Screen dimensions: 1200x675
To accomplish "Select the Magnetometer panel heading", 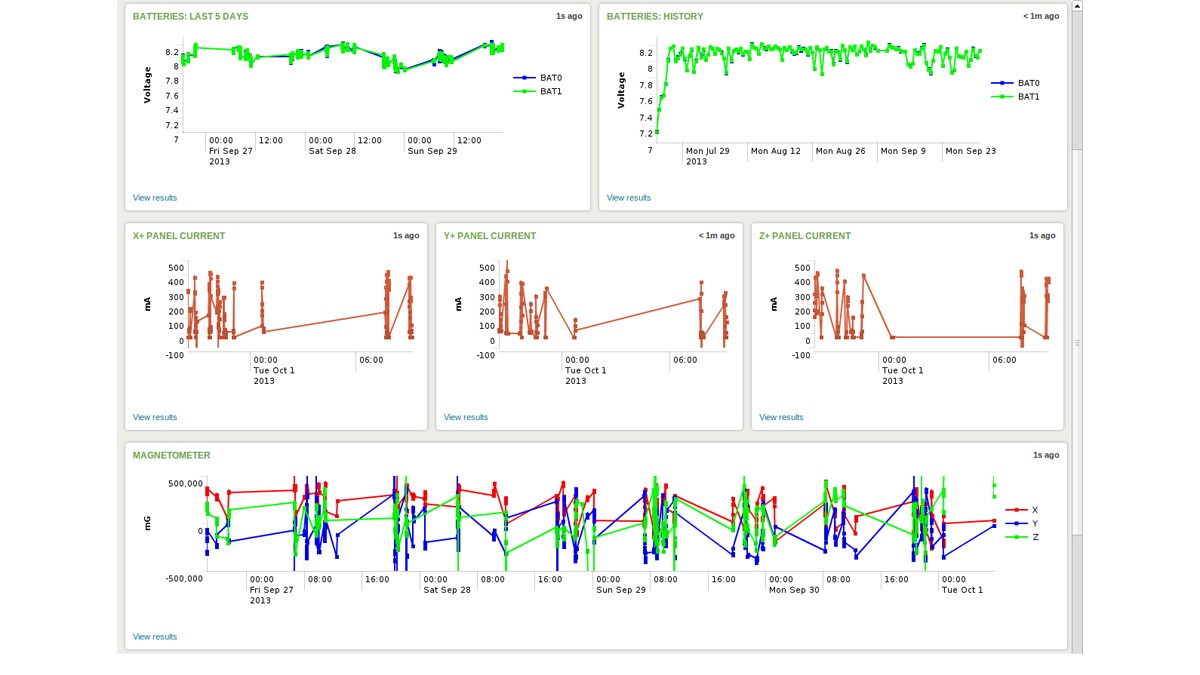I will point(172,456).
